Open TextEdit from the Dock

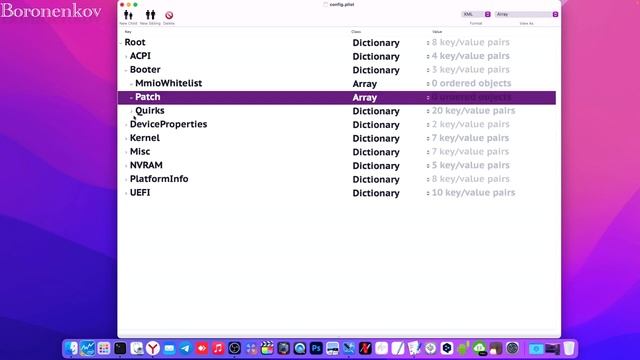(398, 348)
